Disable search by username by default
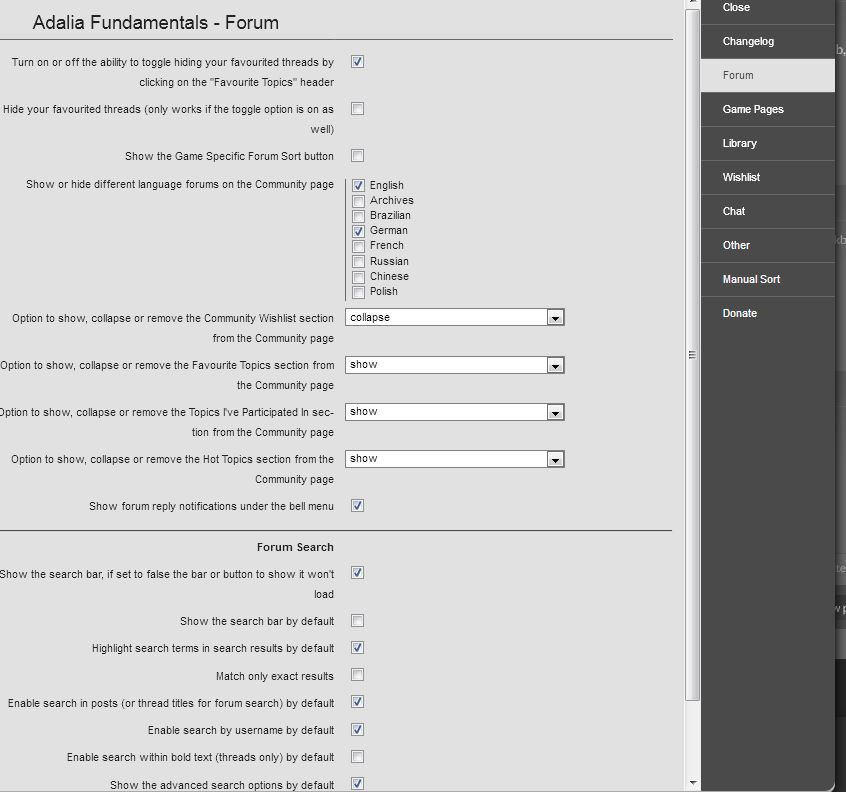Image resolution: width=846 pixels, height=792 pixels. [357, 729]
